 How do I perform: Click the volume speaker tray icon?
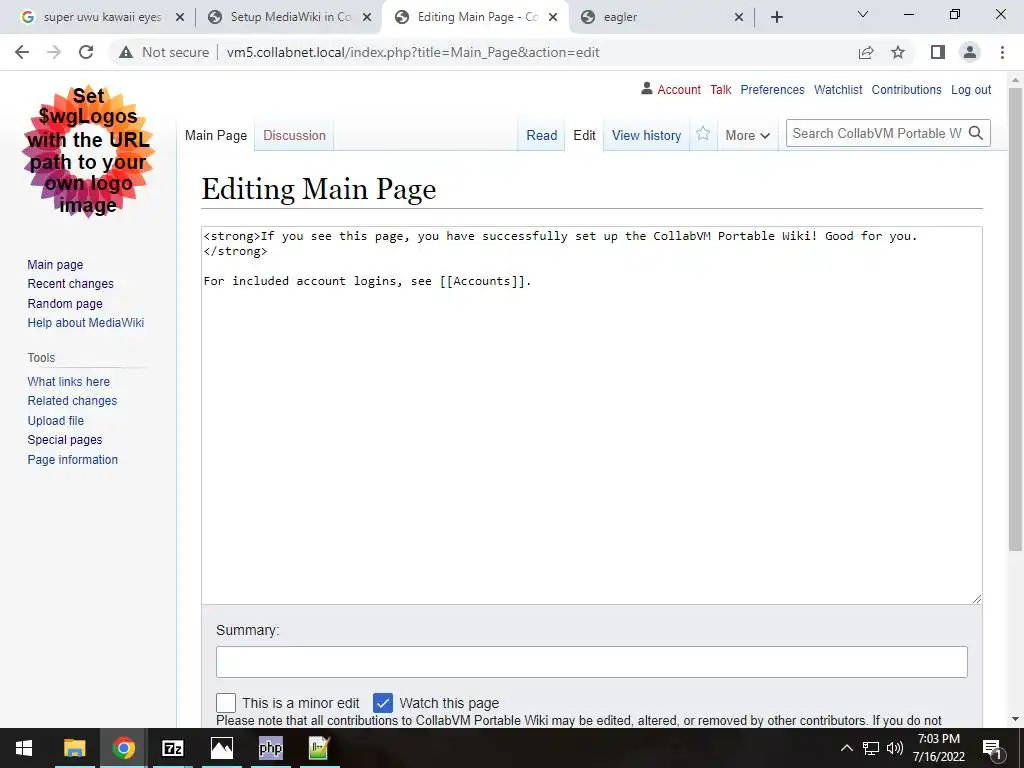895,748
